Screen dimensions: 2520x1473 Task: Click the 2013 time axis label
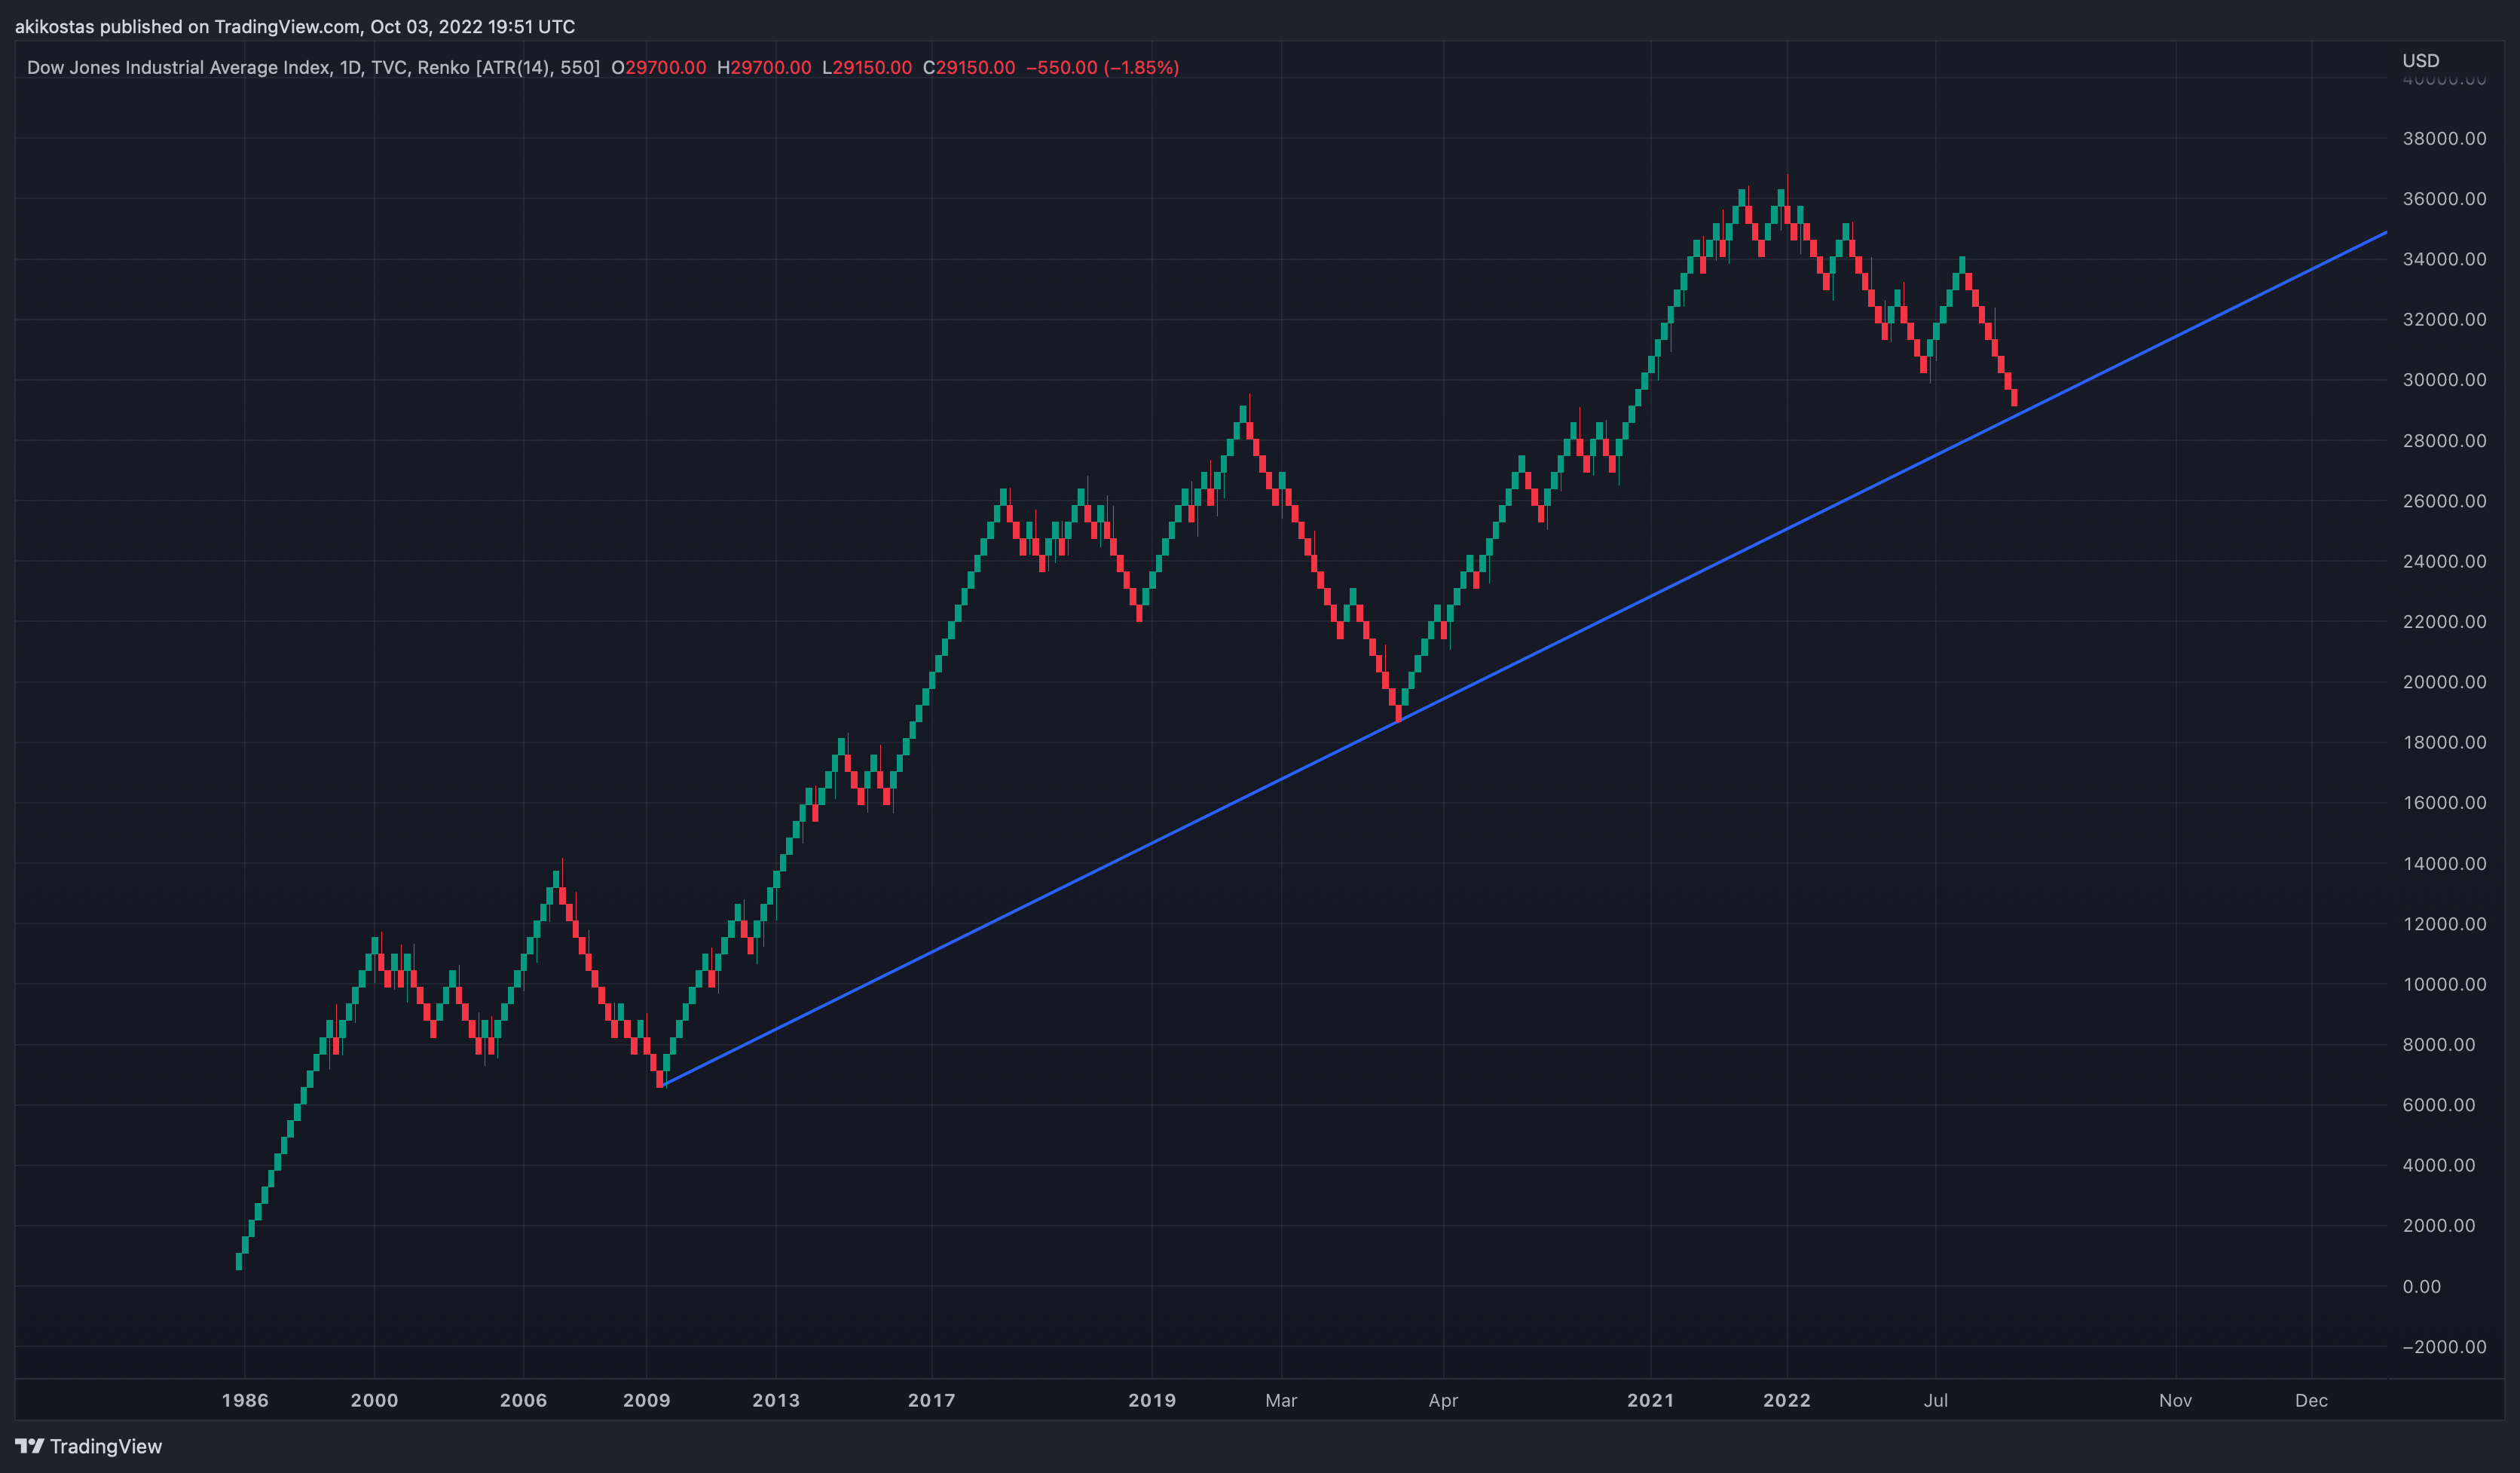[x=776, y=1400]
